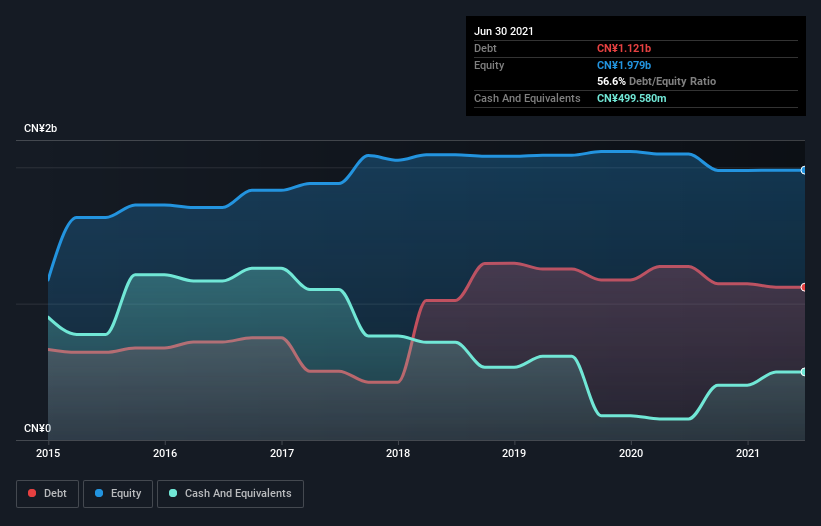This screenshot has width=821, height=526.
Task: Click the CN¥2b y-axis label
Action: coord(40,128)
